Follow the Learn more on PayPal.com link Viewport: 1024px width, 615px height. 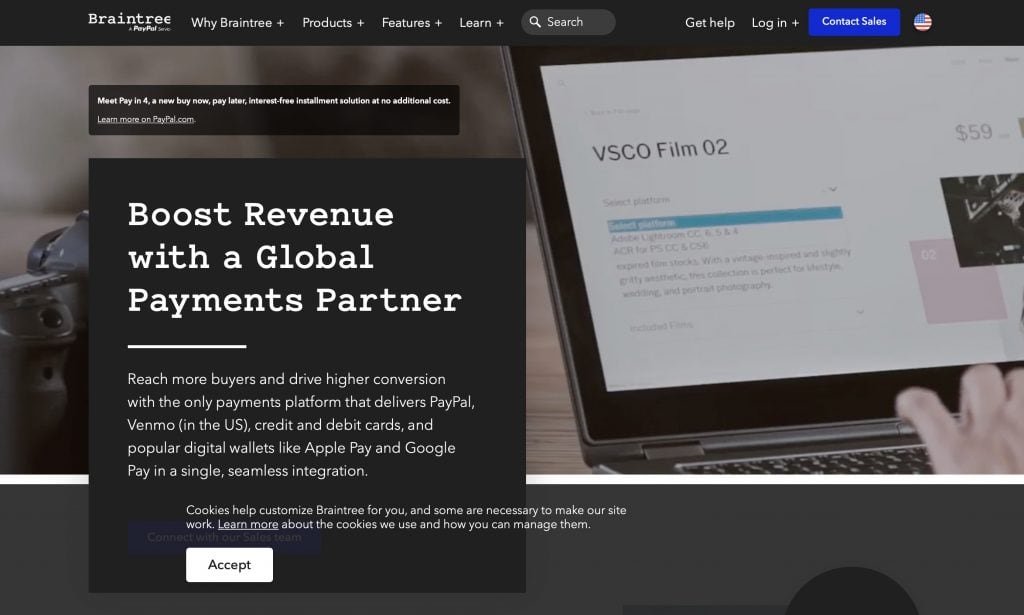tap(146, 119)
